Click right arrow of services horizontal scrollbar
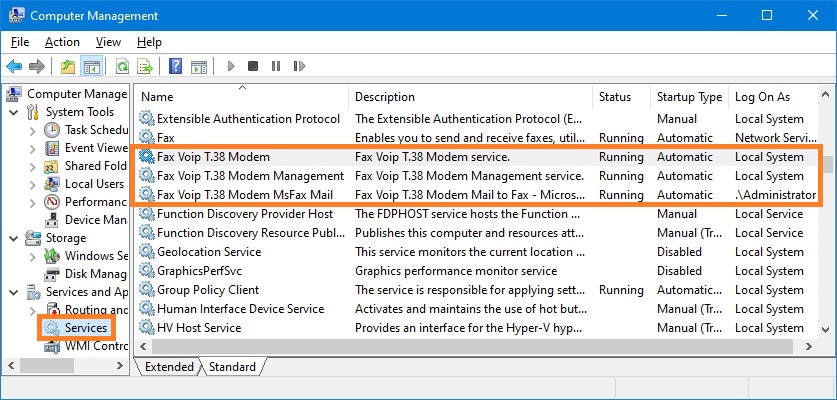Viewport: 837px width, 400px height. tap(809, 347)
